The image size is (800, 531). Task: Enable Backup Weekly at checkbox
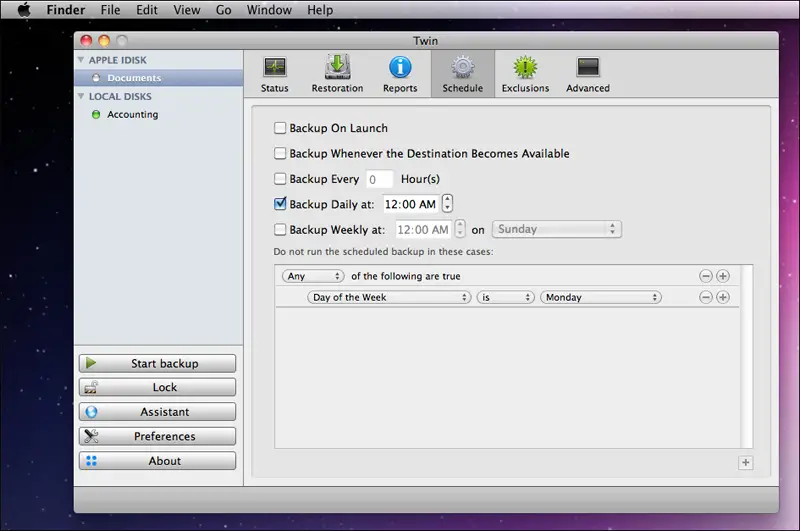280,230
